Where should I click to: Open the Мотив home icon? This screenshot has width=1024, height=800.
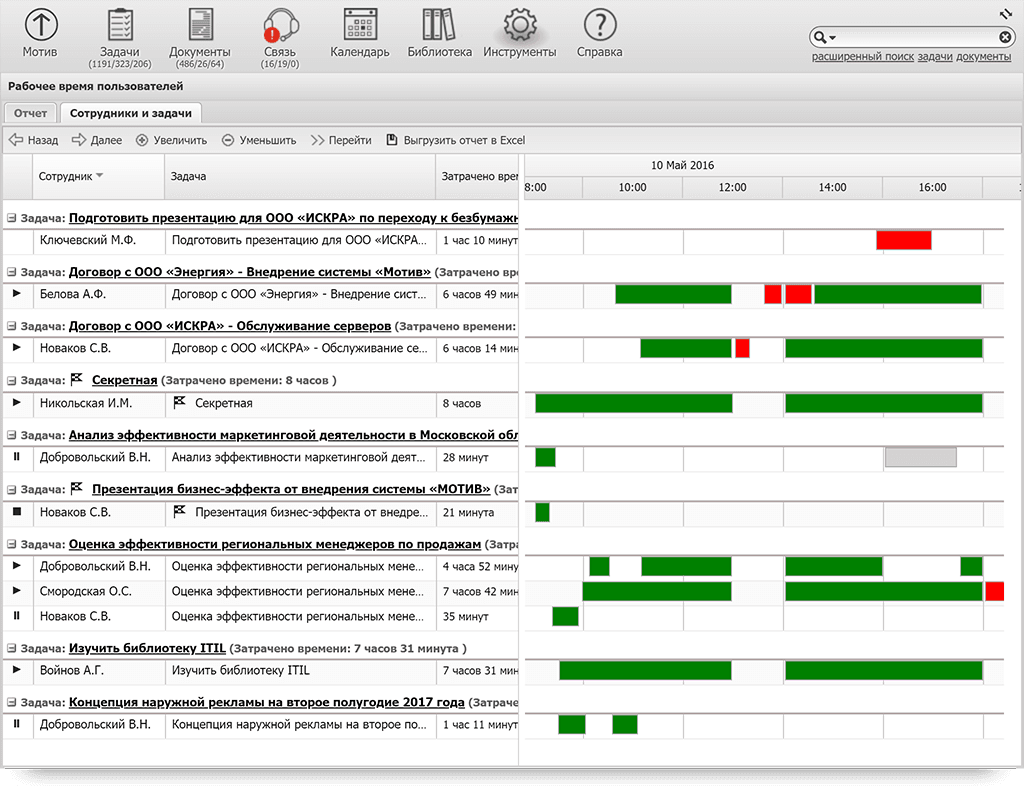[40, 25]
